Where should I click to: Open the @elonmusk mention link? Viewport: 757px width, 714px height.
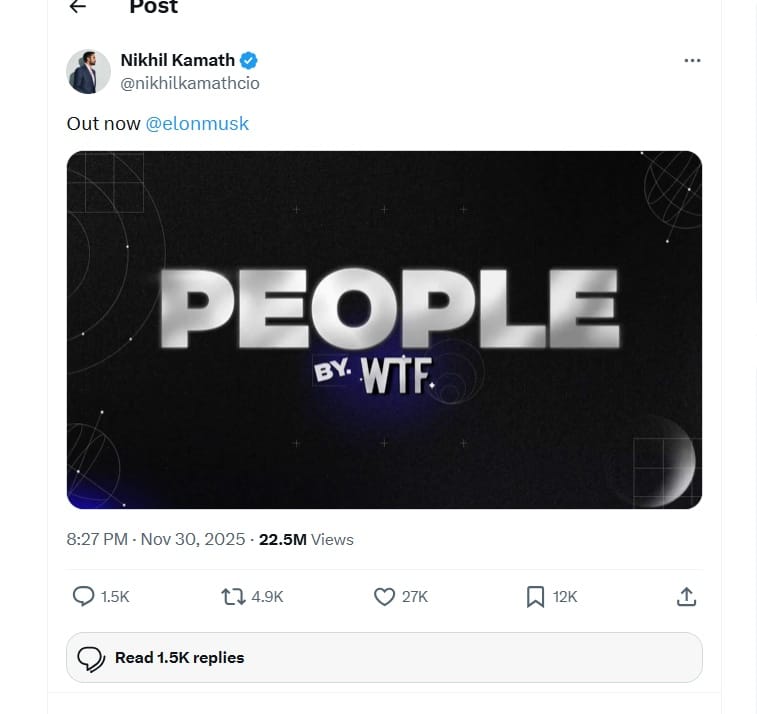click(197, 124)
